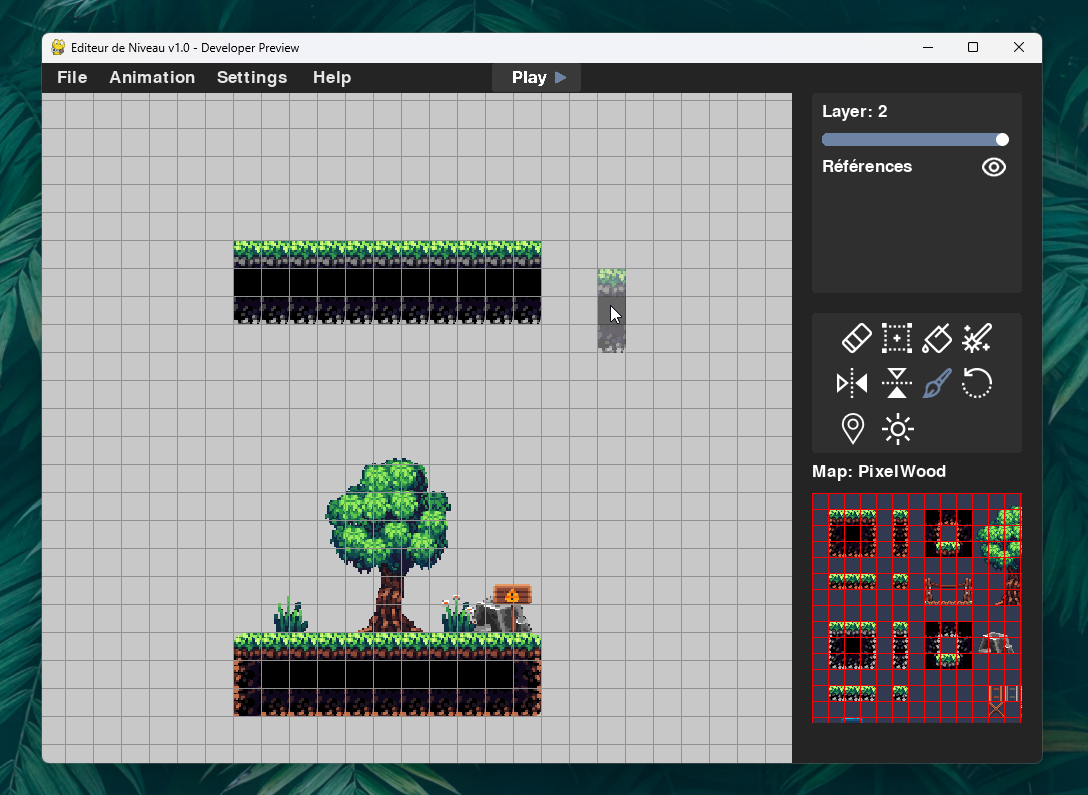Open the Settings menu
The image size is (1088, 795).
252,78
